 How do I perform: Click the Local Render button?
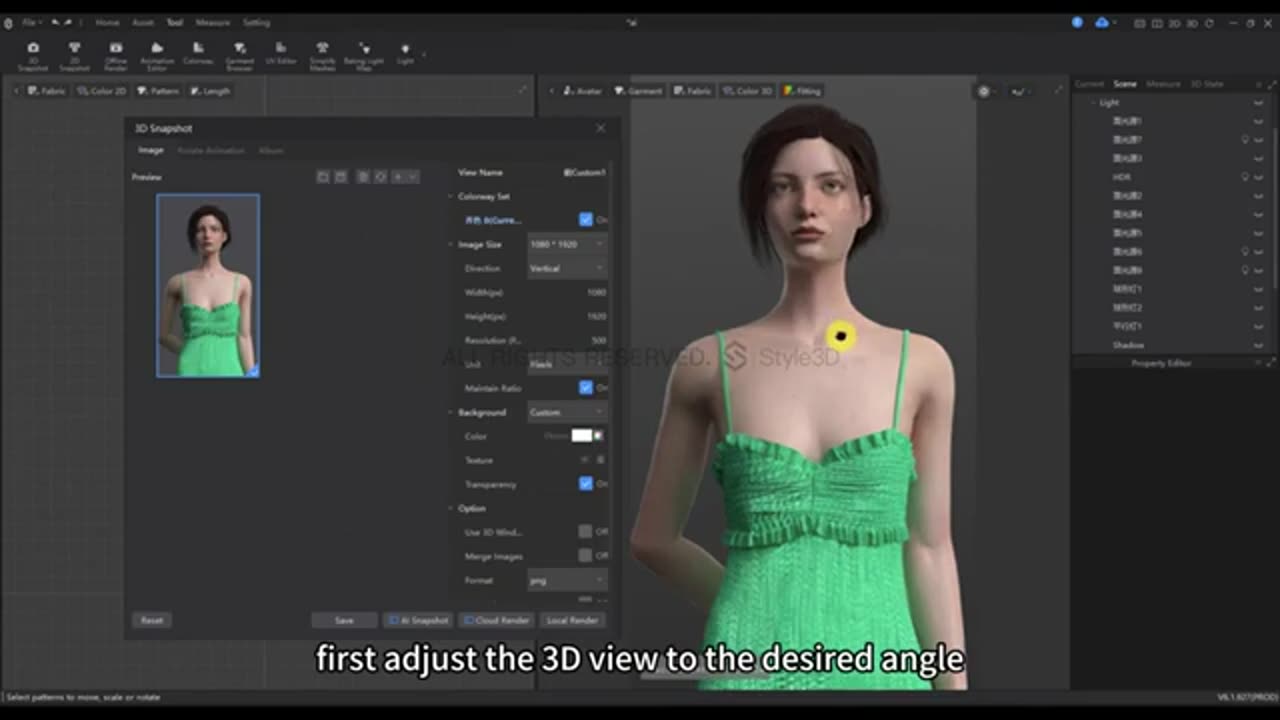pos(572,620)
